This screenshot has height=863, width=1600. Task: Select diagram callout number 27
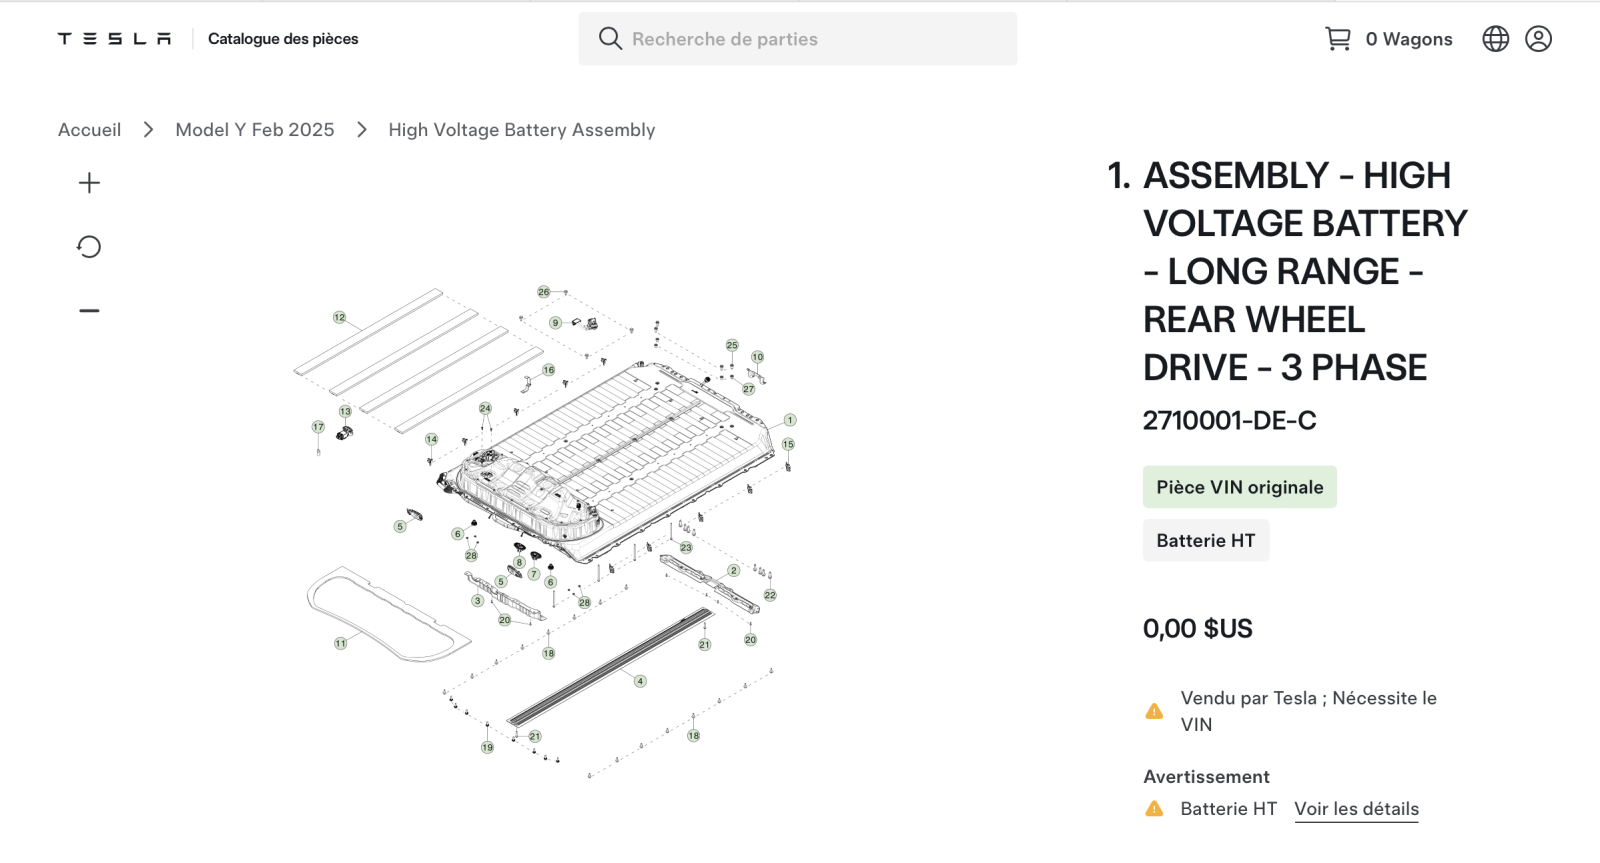click(x=748, y=389)
